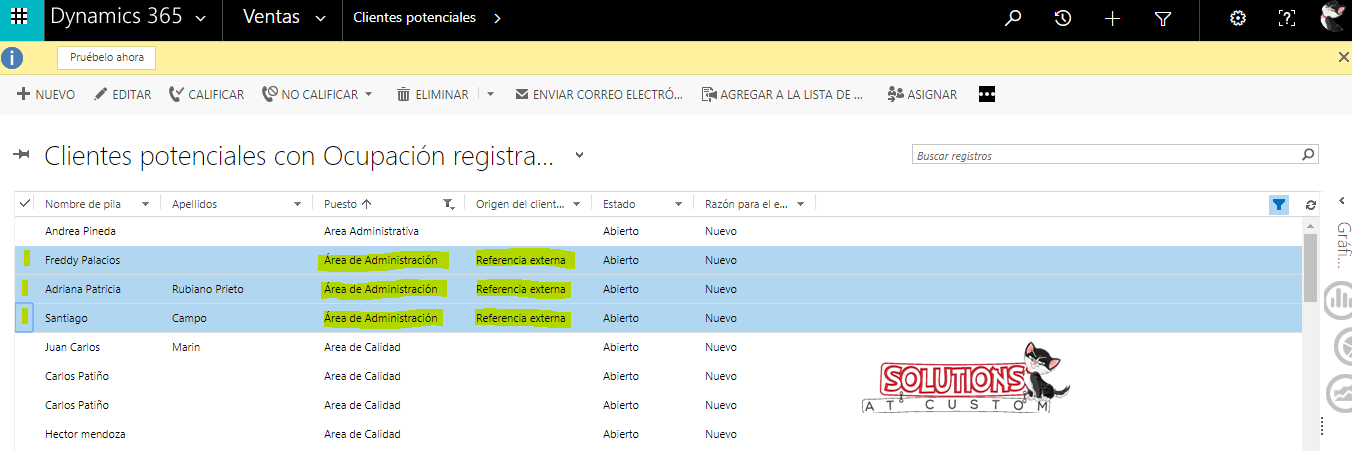This screenshot has height=451, width=1352.
Task: Pin the current view with pin icon
Action: 22,155
